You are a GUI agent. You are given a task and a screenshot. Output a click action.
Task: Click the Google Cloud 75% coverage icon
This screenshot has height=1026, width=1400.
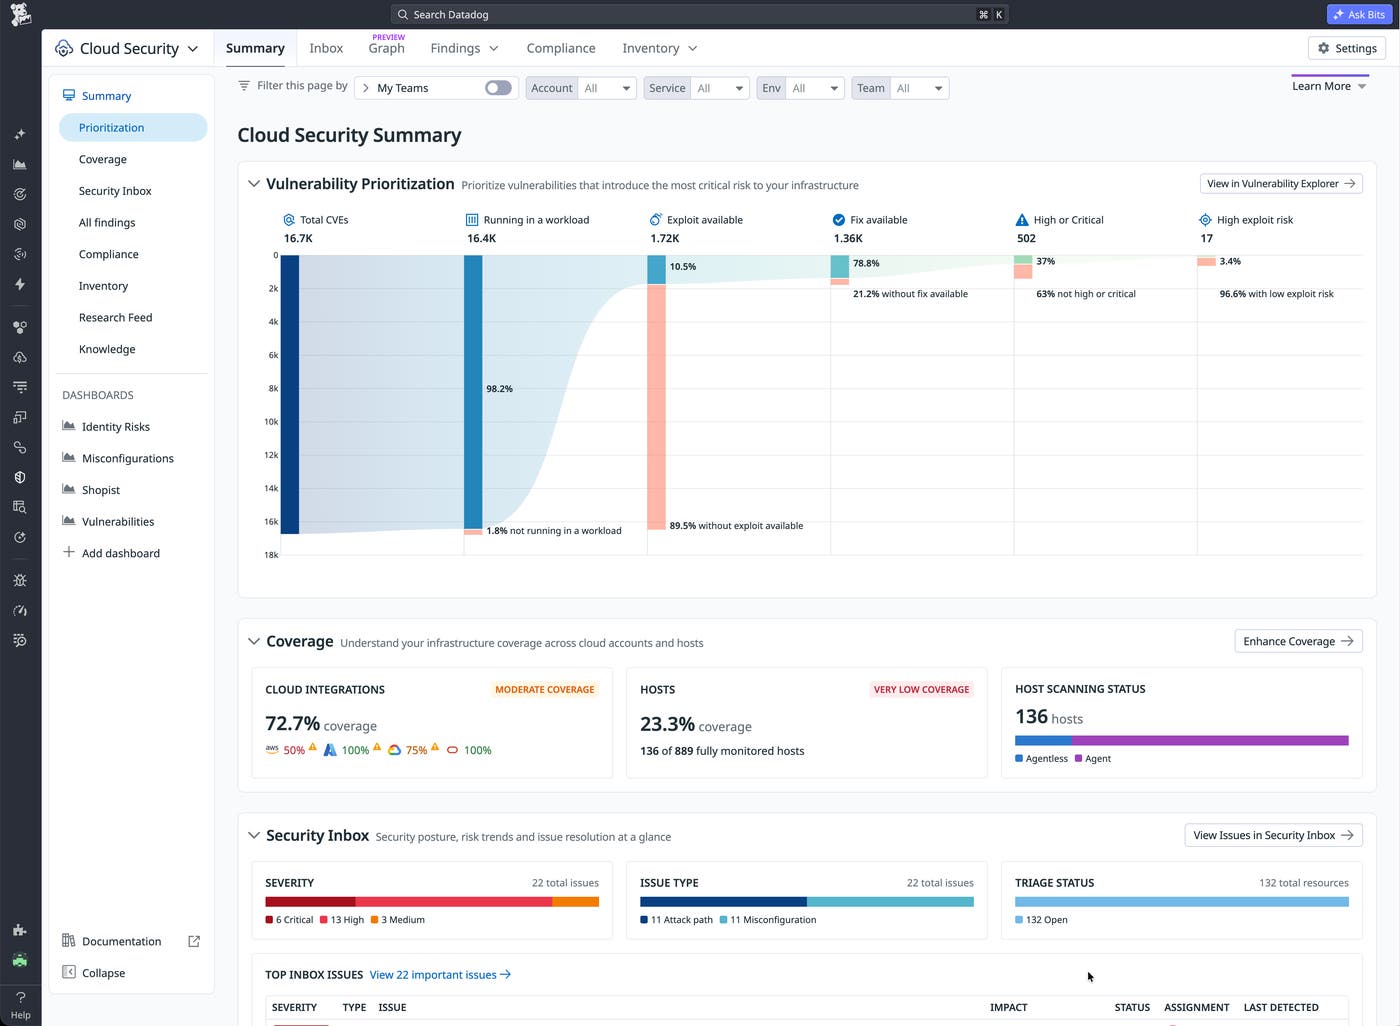[x=395, y=750]
